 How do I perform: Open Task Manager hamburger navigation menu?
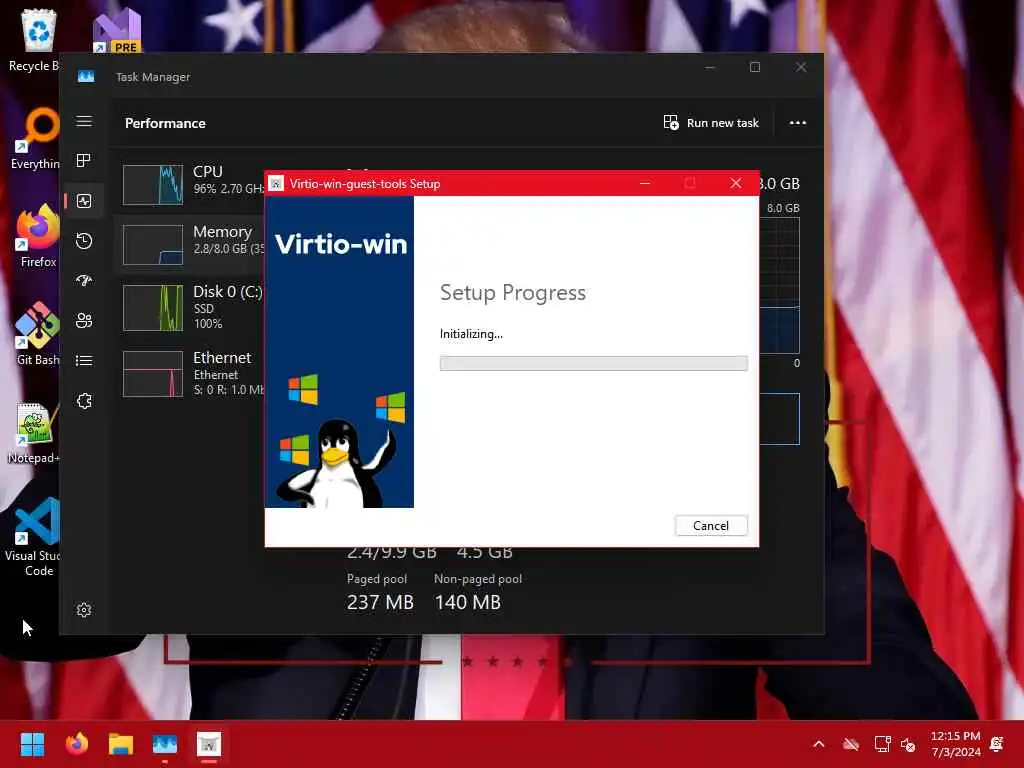click(84, 121)
